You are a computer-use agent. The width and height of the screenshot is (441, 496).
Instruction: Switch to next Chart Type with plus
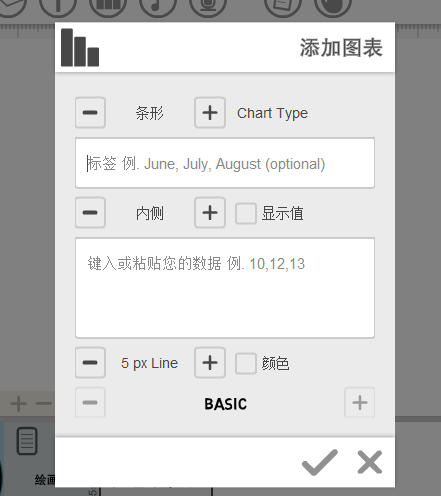210,113
